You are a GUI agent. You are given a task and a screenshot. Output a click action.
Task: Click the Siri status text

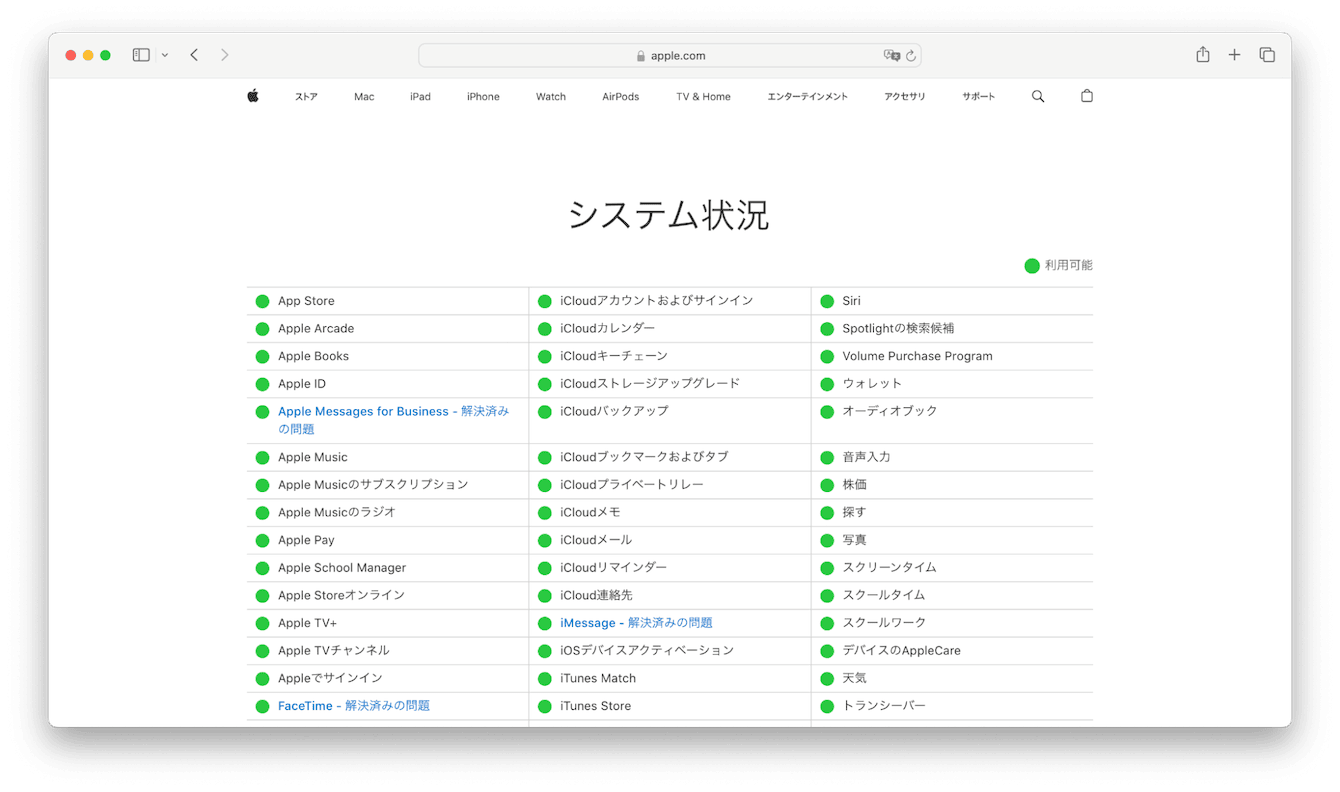(851, 301)
